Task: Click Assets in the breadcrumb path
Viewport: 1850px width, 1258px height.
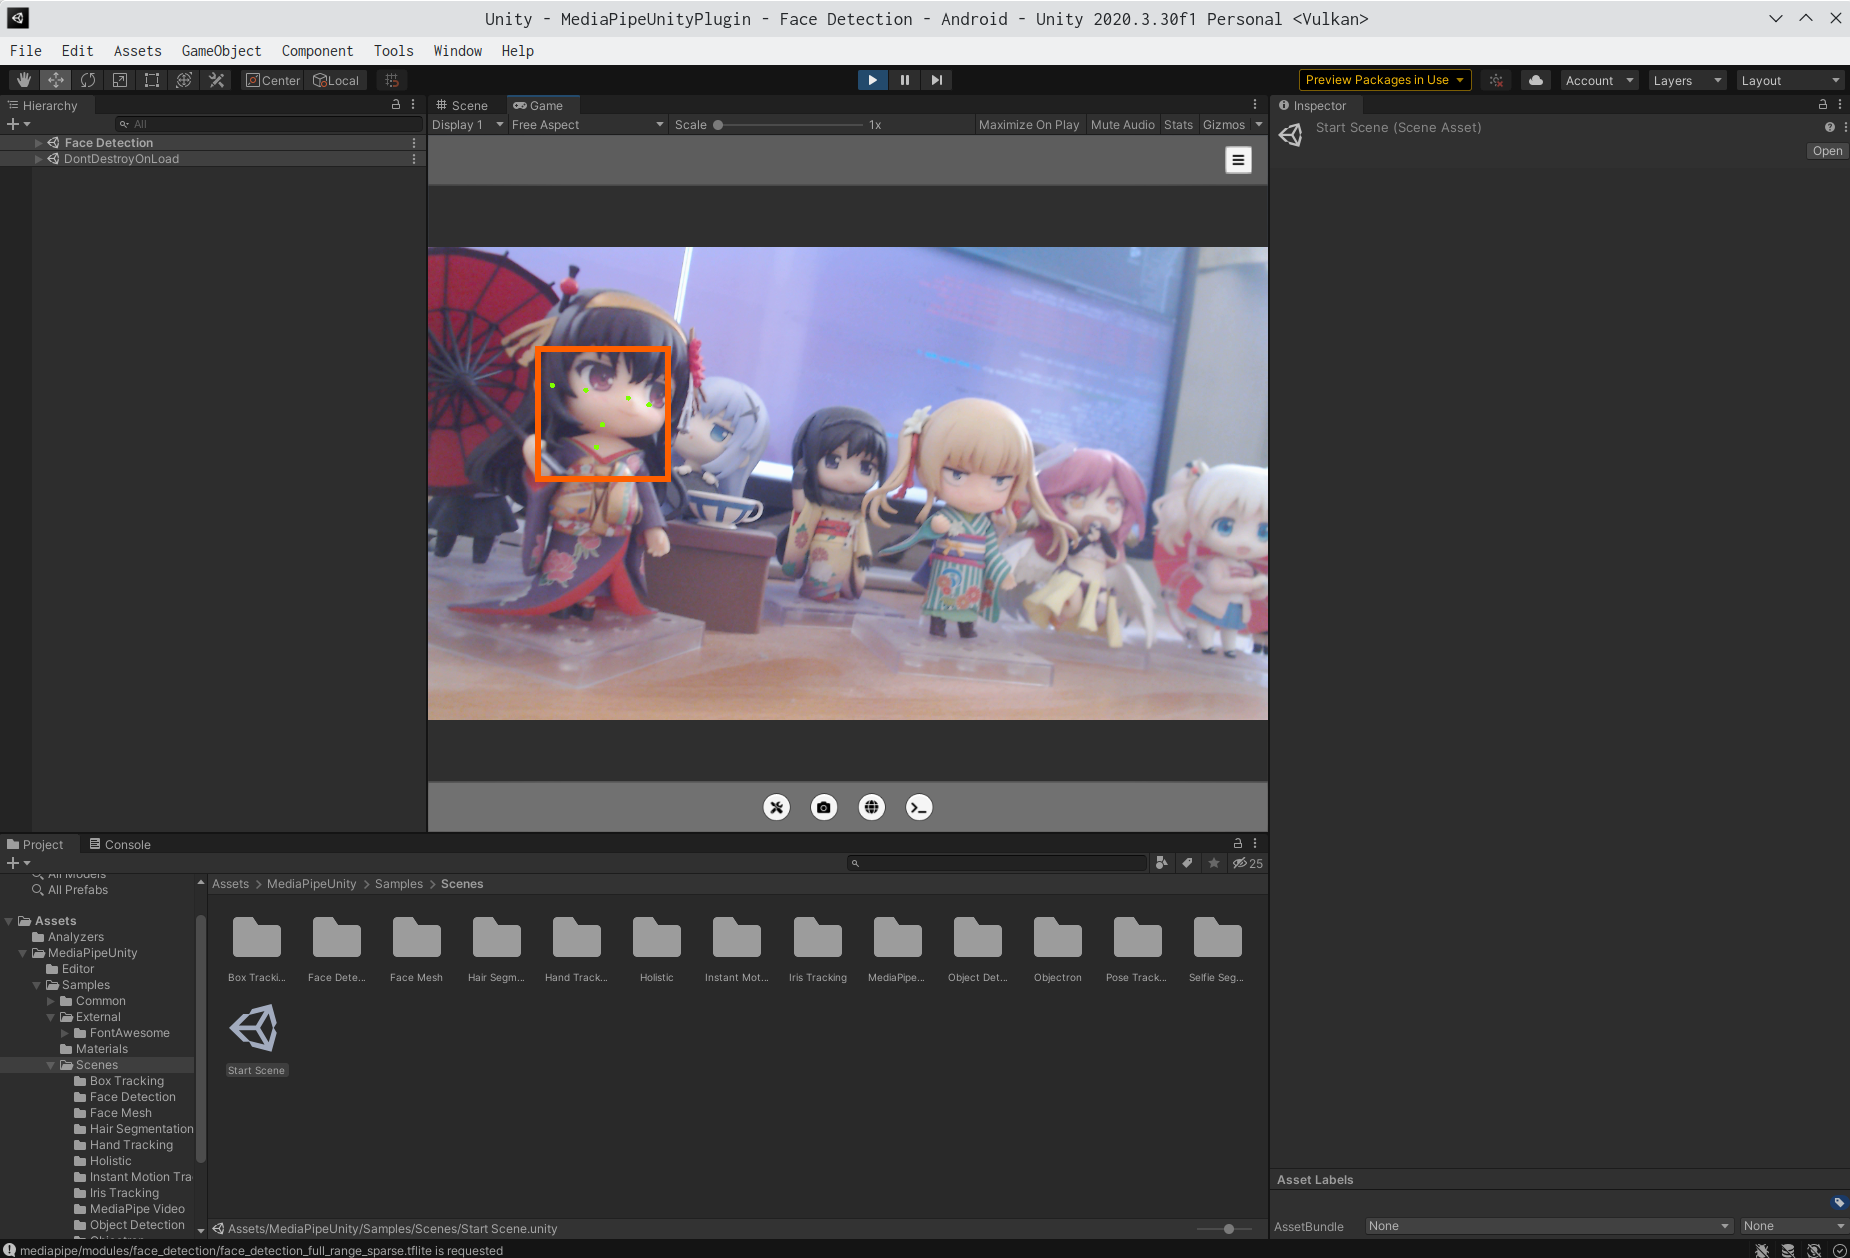Action: [x=230, y=884]
